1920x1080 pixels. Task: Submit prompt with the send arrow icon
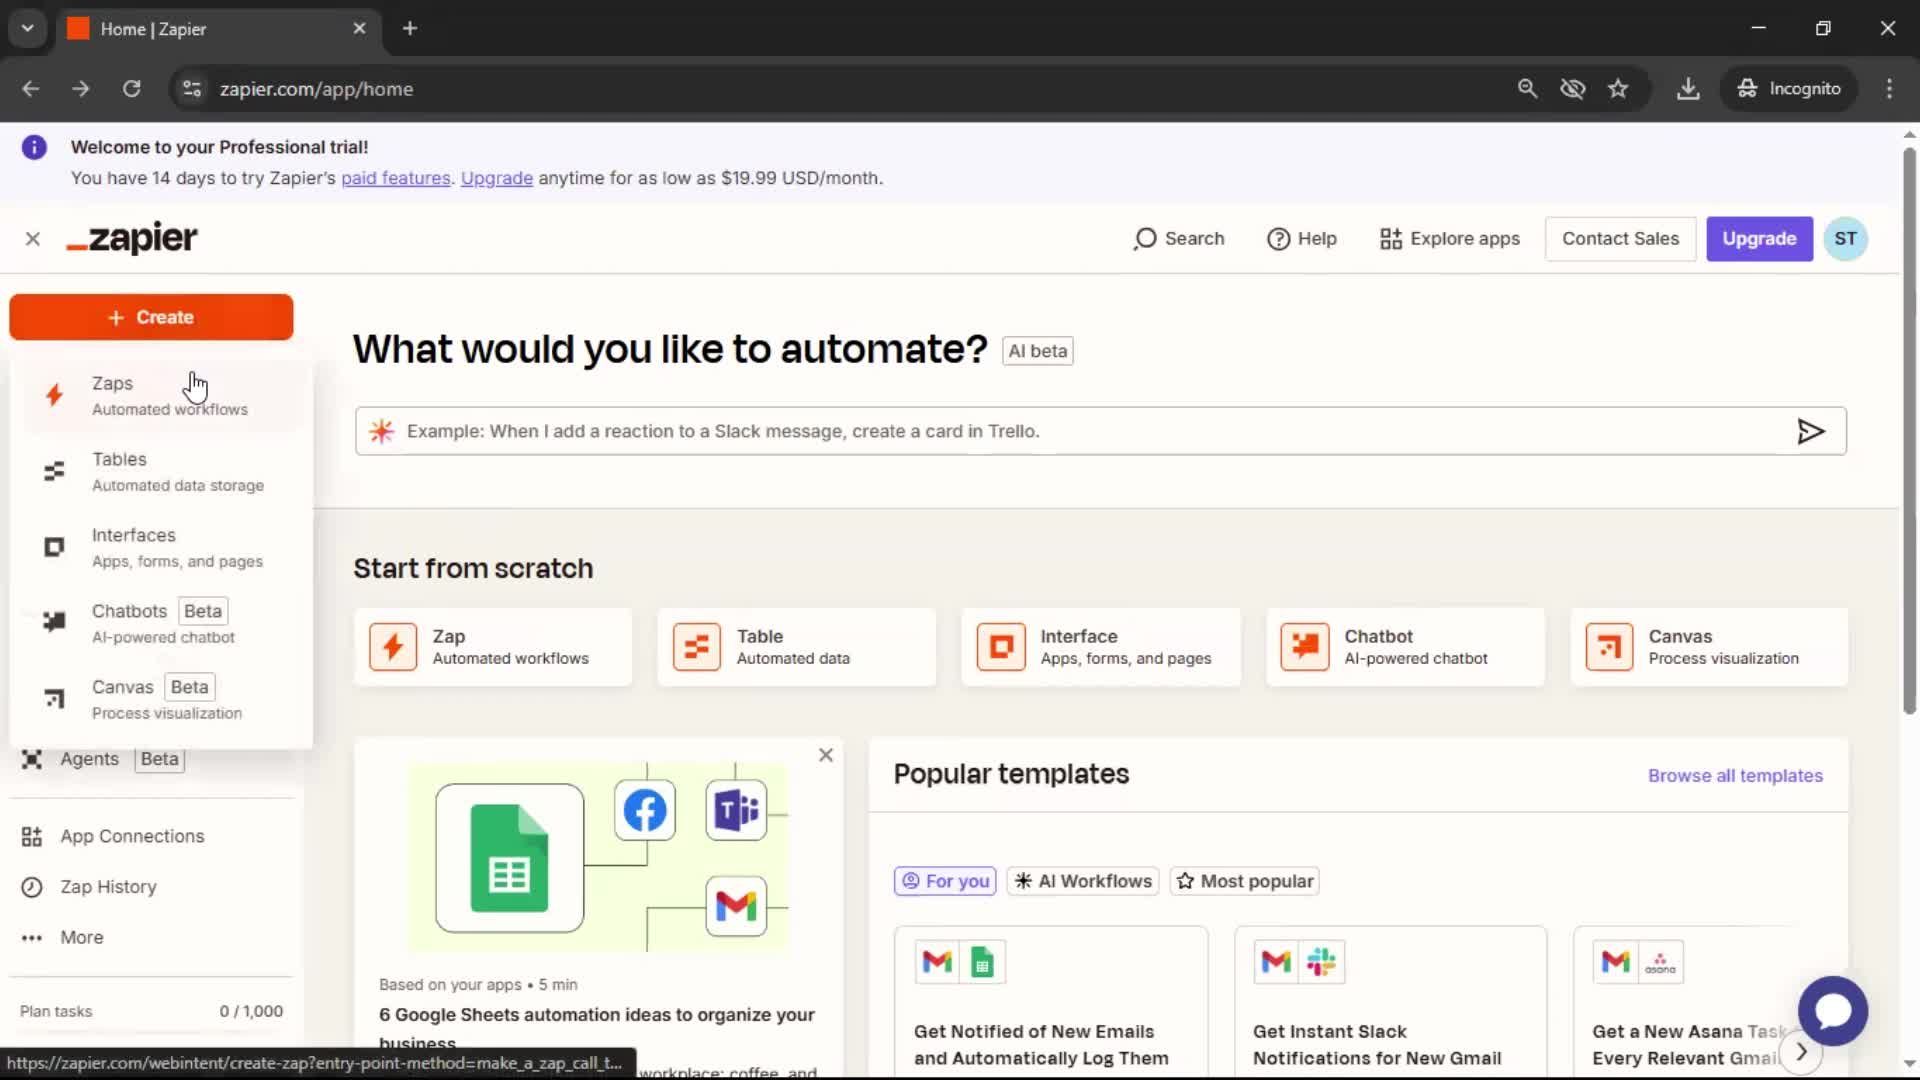[1811, 431]
